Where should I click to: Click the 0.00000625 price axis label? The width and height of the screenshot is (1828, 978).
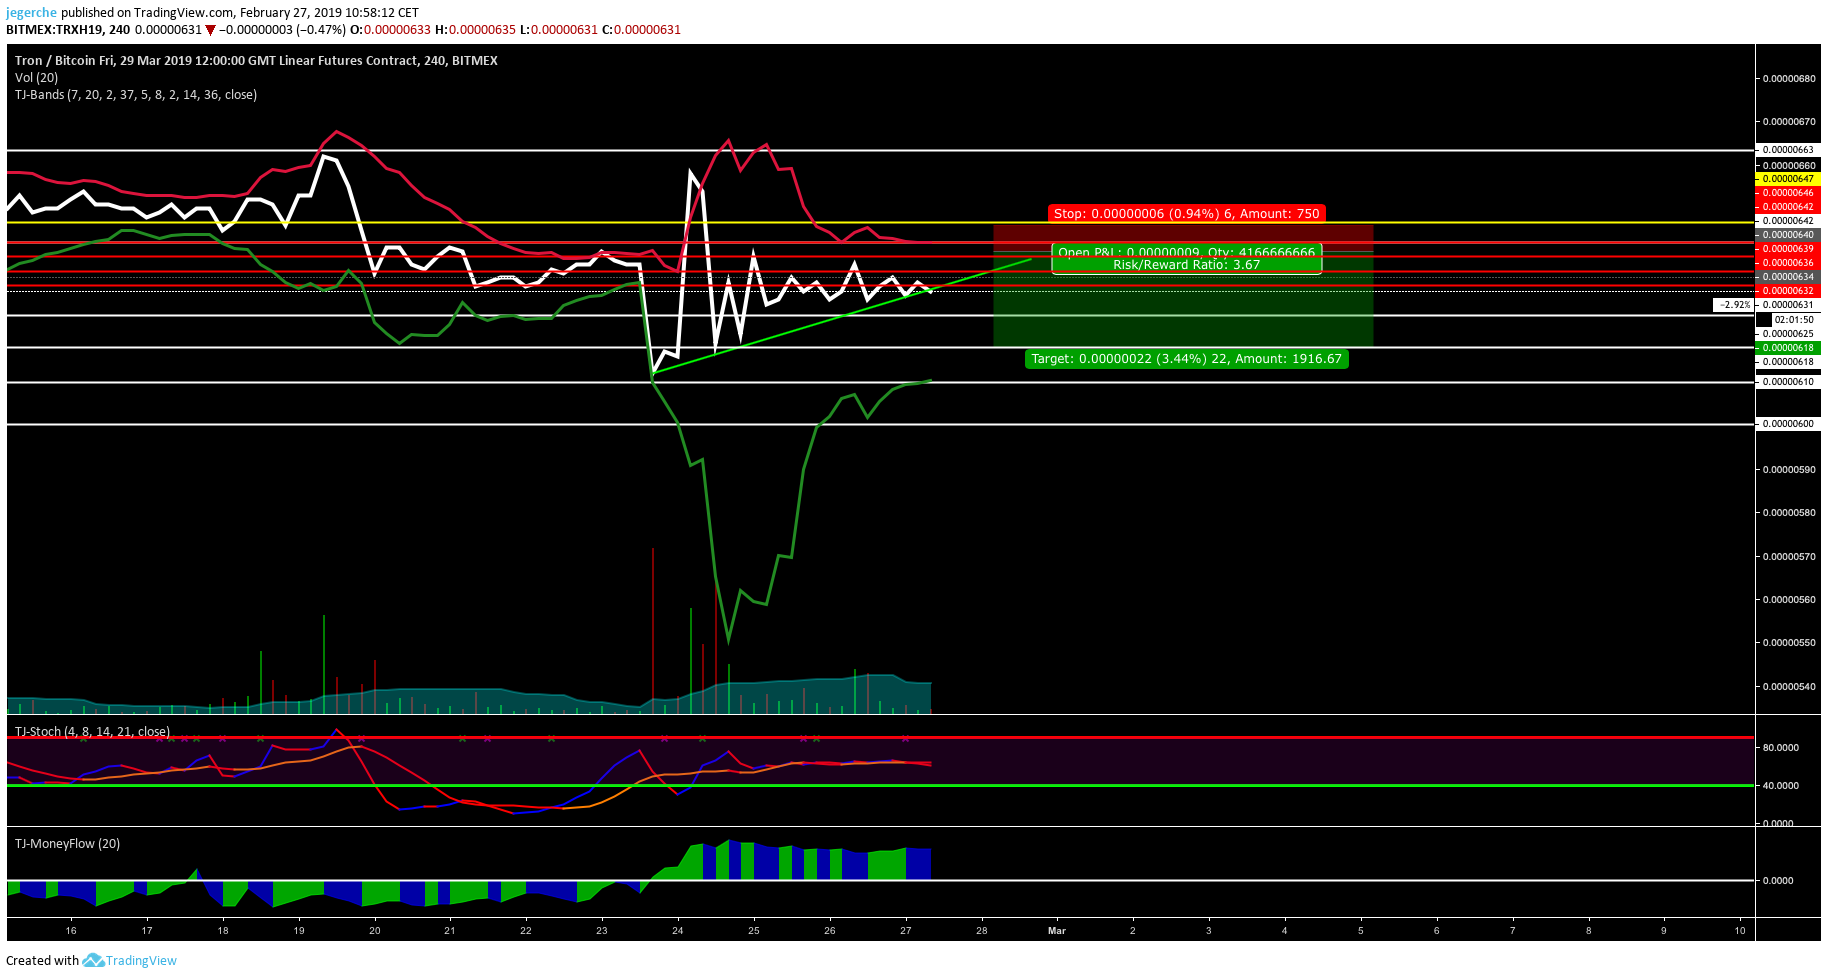1787,334
